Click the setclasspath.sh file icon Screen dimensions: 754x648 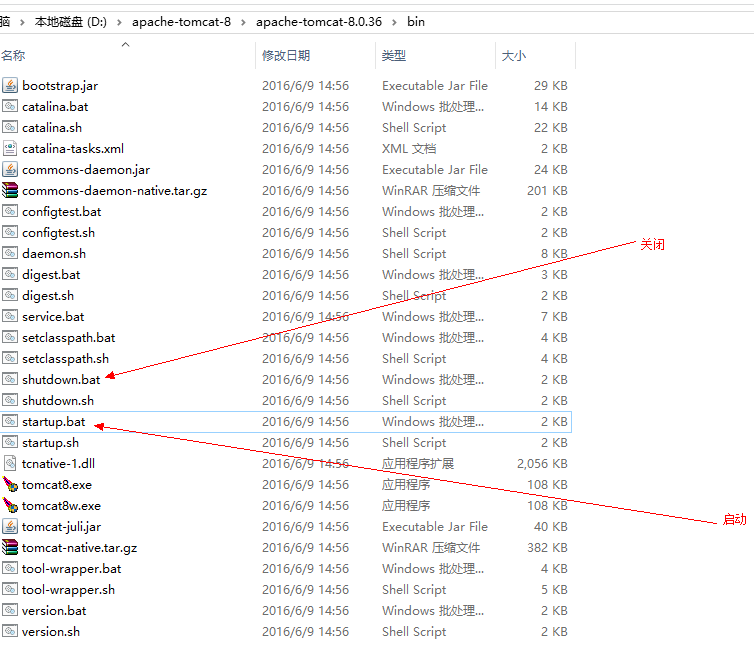pyautogui.click(x=10, y=358)
